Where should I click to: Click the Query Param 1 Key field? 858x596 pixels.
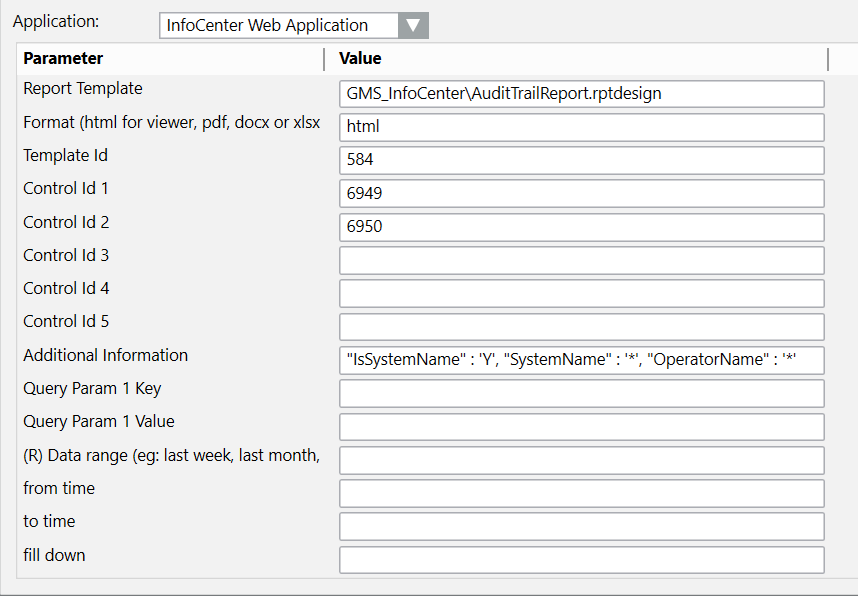coord(581,393)
